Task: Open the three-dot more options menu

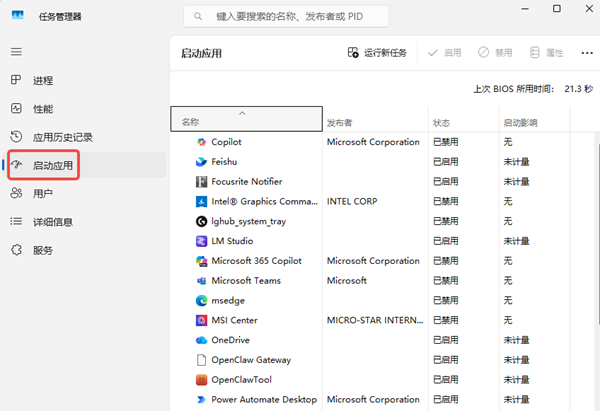Action: (587, 53)
